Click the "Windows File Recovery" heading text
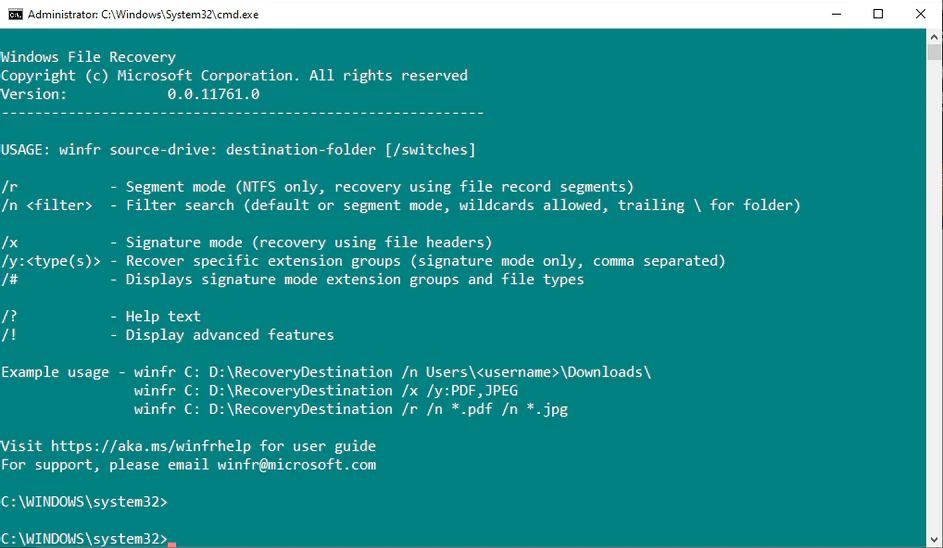 pos(88,57)
